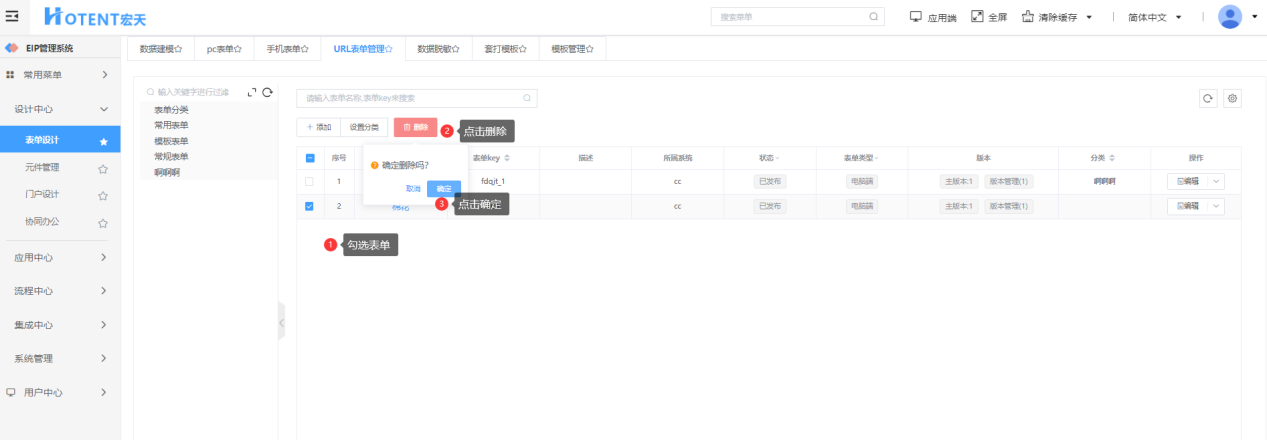
Task: Click the red 删除 button
Action: (415, 127)
